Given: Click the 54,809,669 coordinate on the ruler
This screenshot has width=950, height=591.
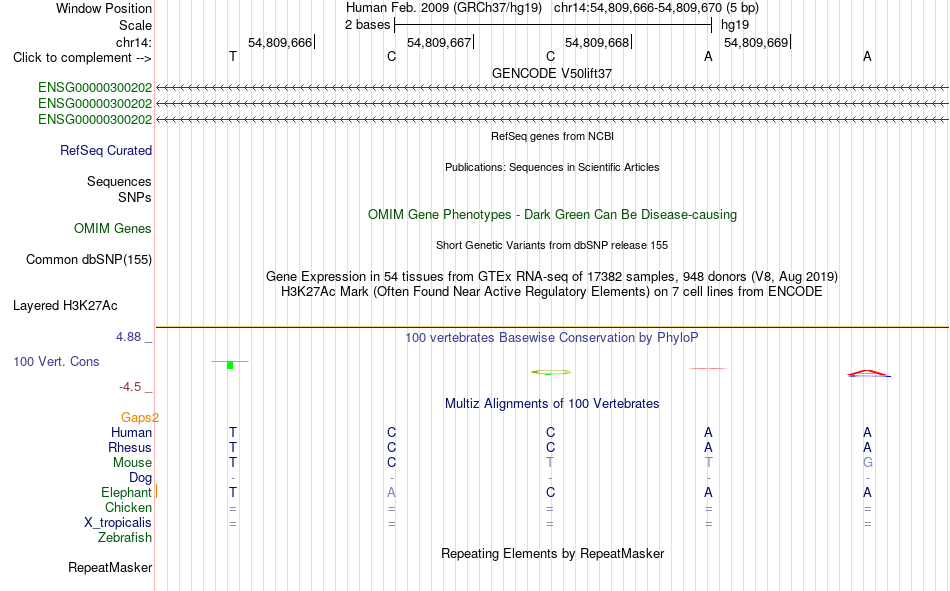Looking at the screenshot, I should pos(756,42).
